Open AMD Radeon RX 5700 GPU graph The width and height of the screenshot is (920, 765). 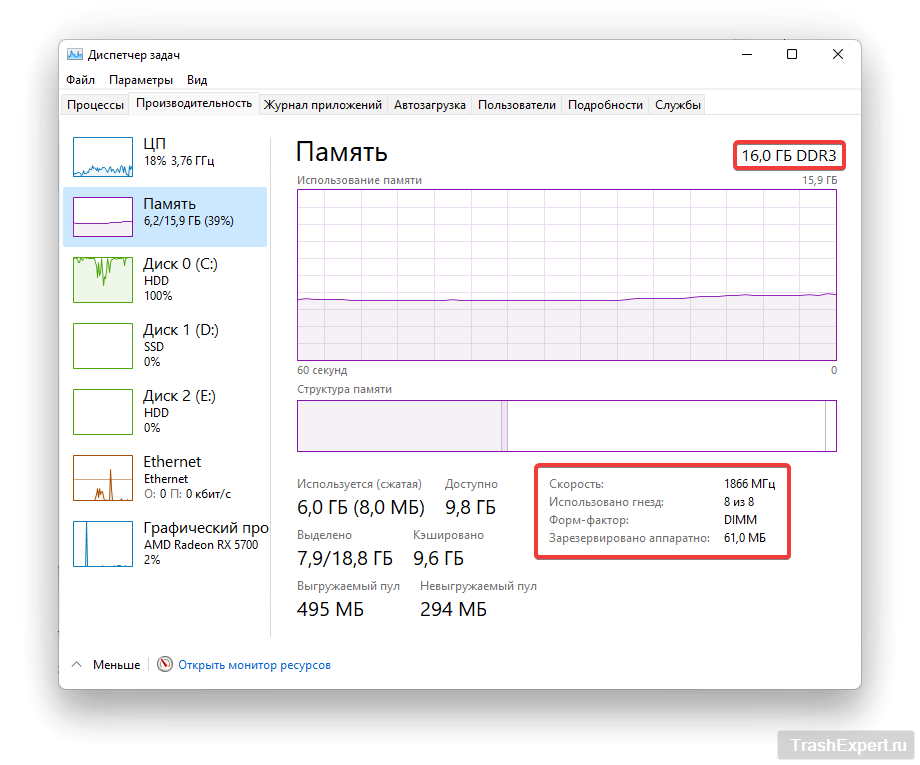point(103,543)
